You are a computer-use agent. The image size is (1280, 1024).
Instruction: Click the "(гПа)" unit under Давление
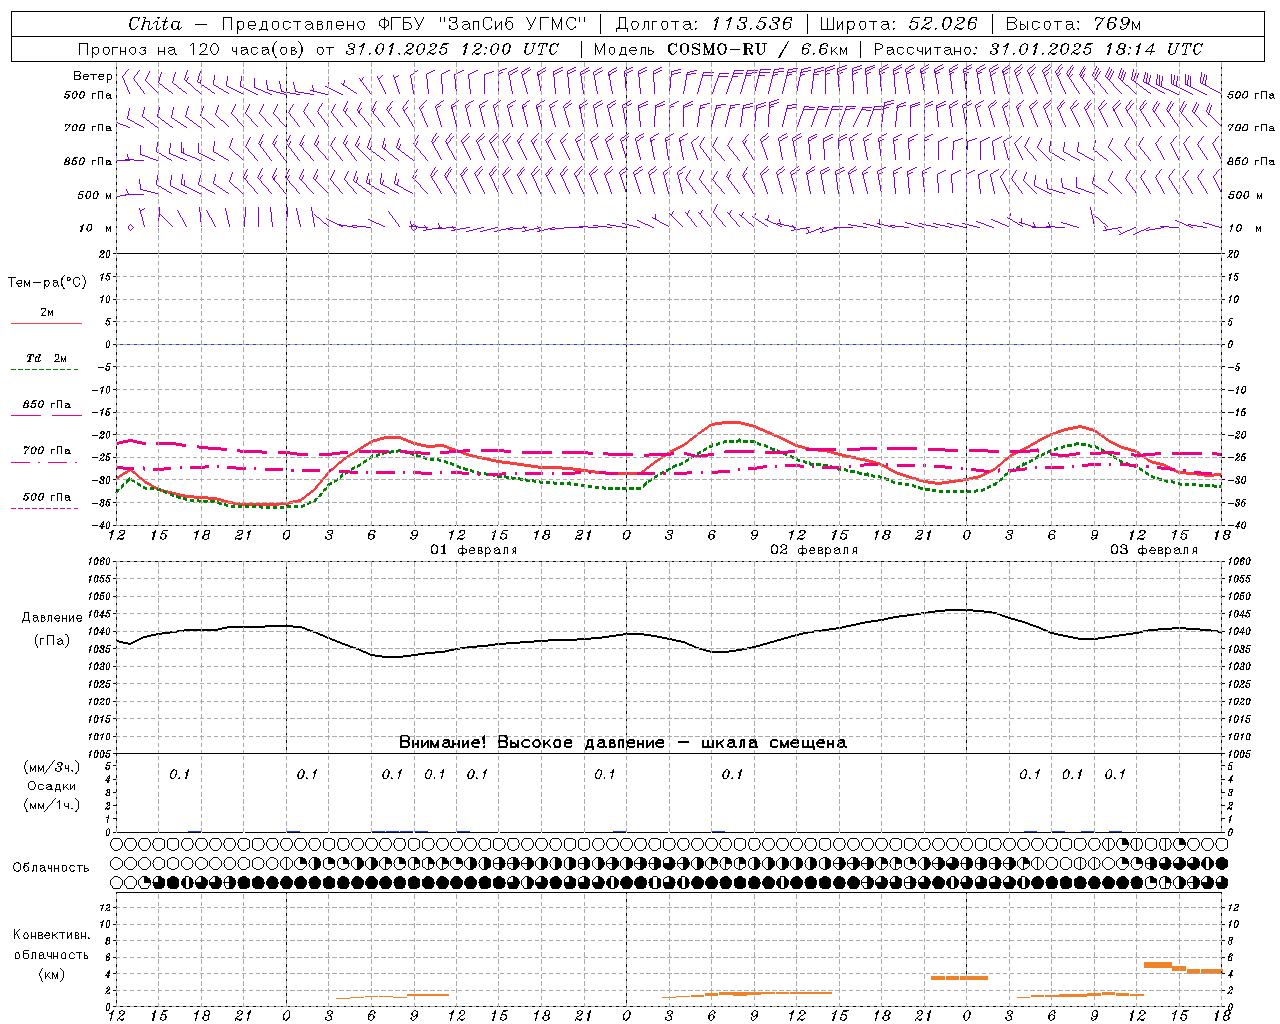[52, 641]
